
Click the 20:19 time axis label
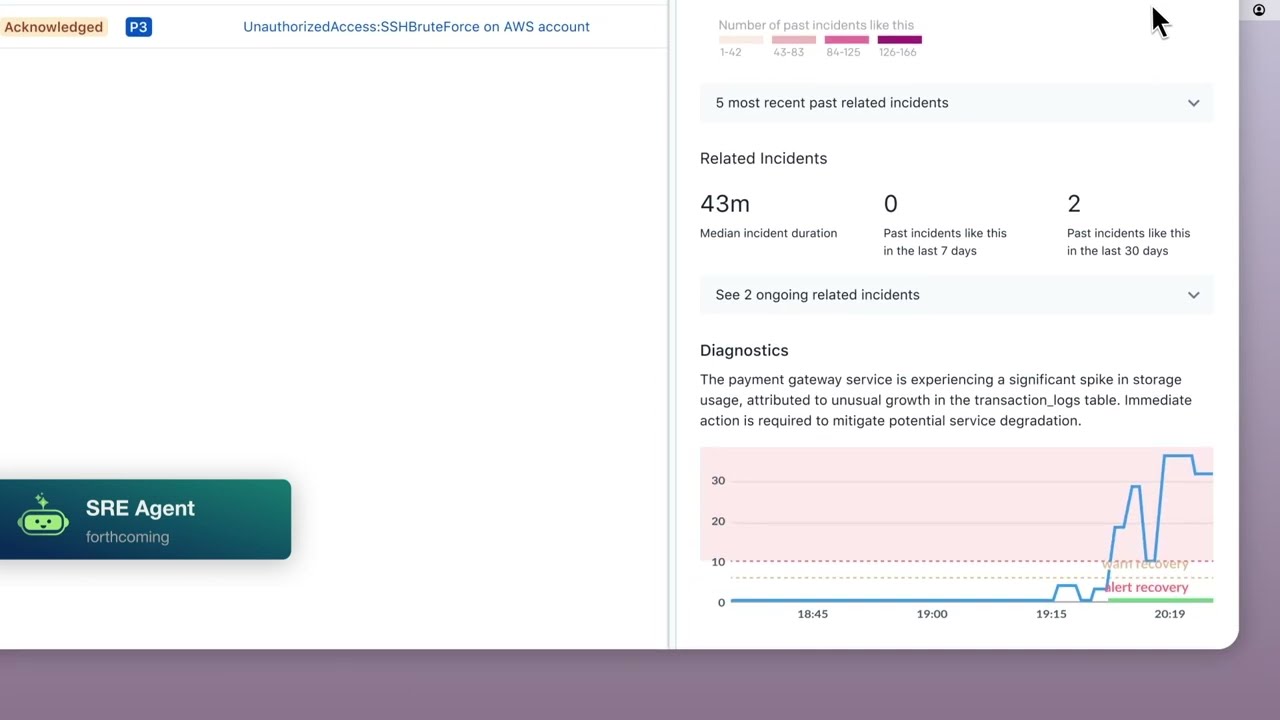tap(1169, 614)
